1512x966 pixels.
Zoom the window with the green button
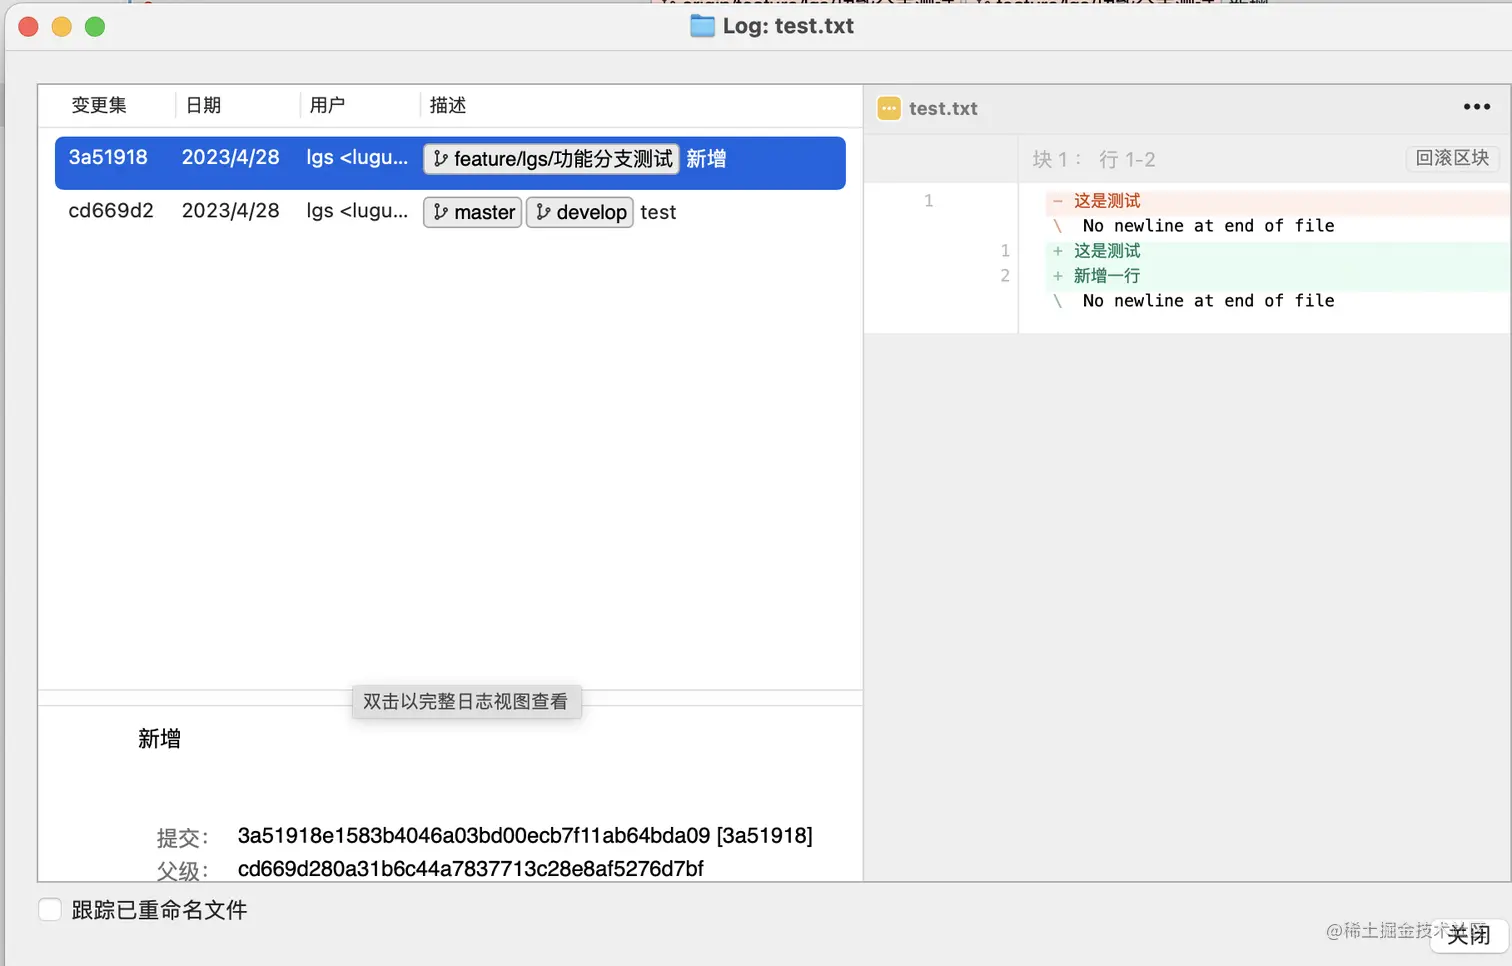pos(95,26)
